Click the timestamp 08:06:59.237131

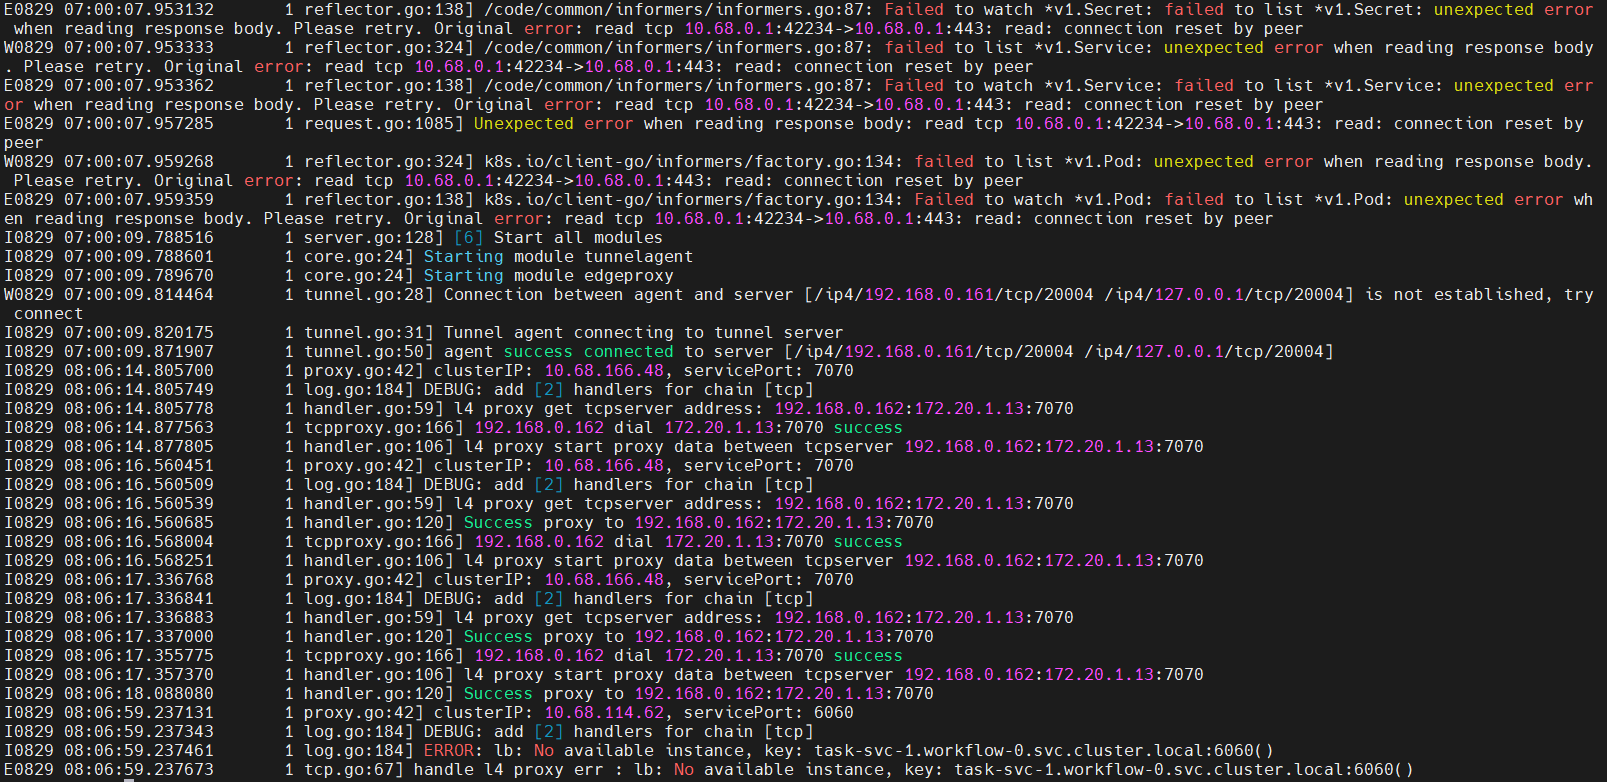(139, 713)
